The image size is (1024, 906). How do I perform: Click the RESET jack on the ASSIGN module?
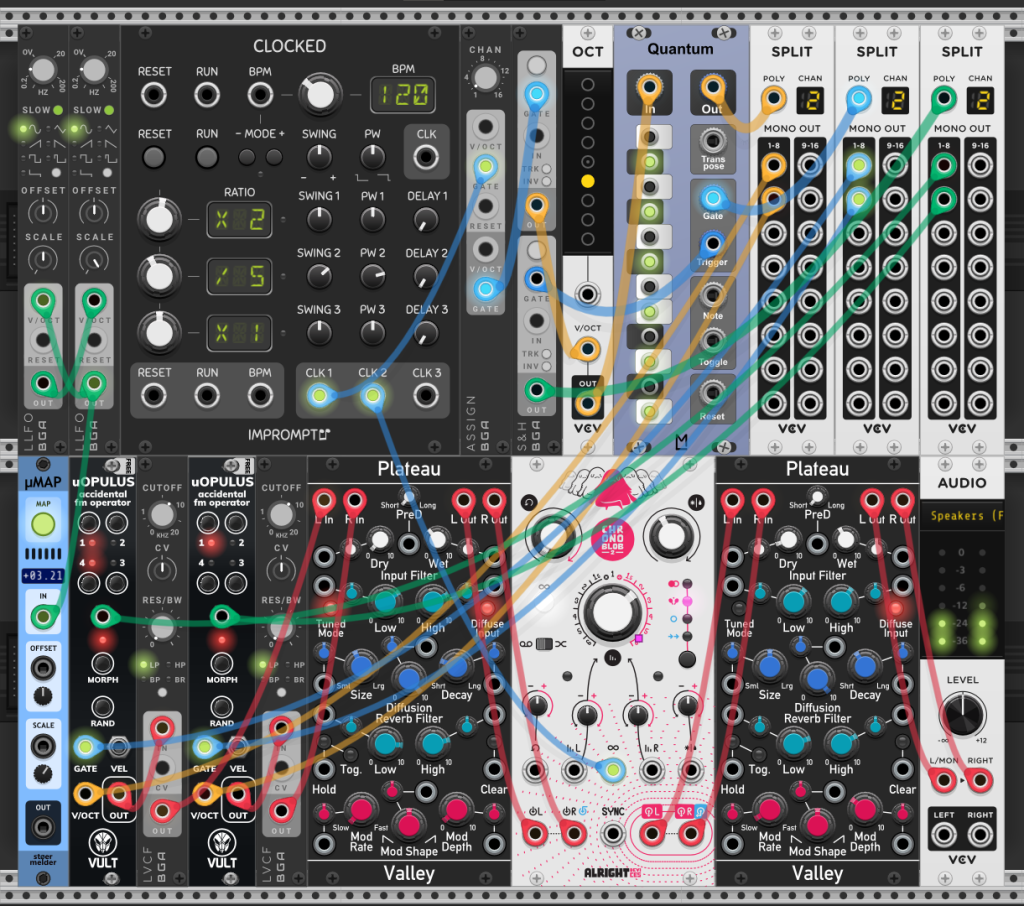pyautogui.click(x=485, y=206)
